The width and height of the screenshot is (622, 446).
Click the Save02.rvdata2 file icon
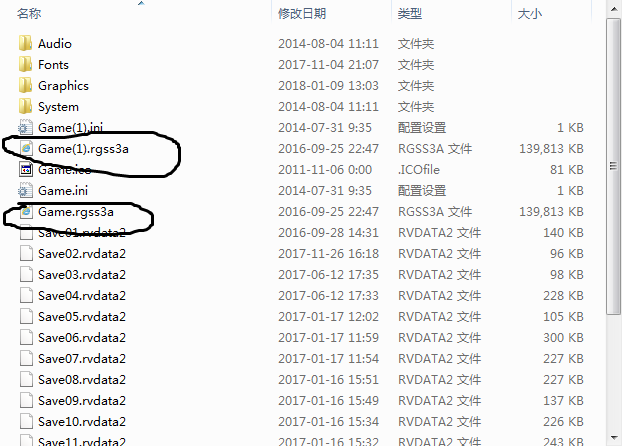pyautogui.click(x=26, y=254)
